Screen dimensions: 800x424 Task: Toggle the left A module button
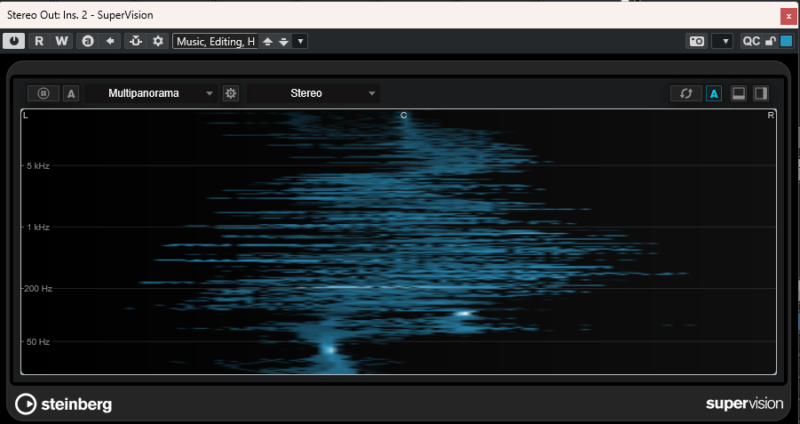71,93
